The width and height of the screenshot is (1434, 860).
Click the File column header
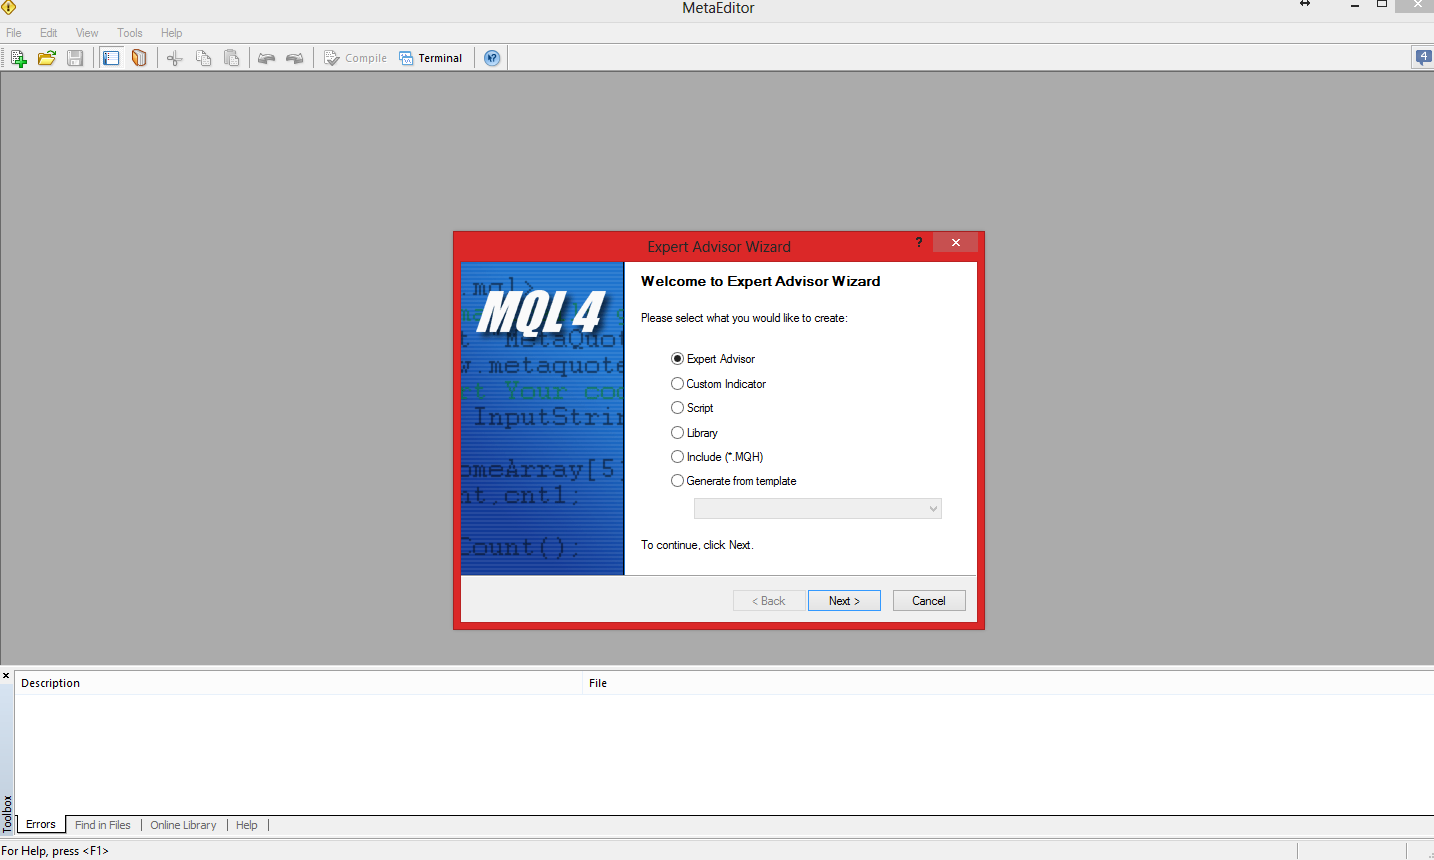pyautogui.click(x=1008, y=683)
